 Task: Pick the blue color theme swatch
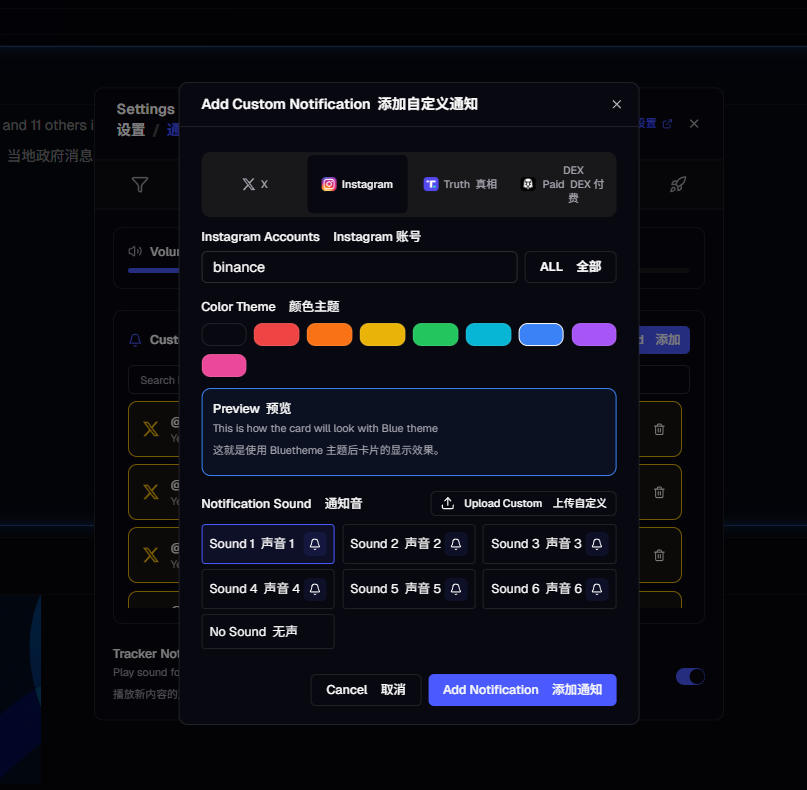[x=541, y=335]
